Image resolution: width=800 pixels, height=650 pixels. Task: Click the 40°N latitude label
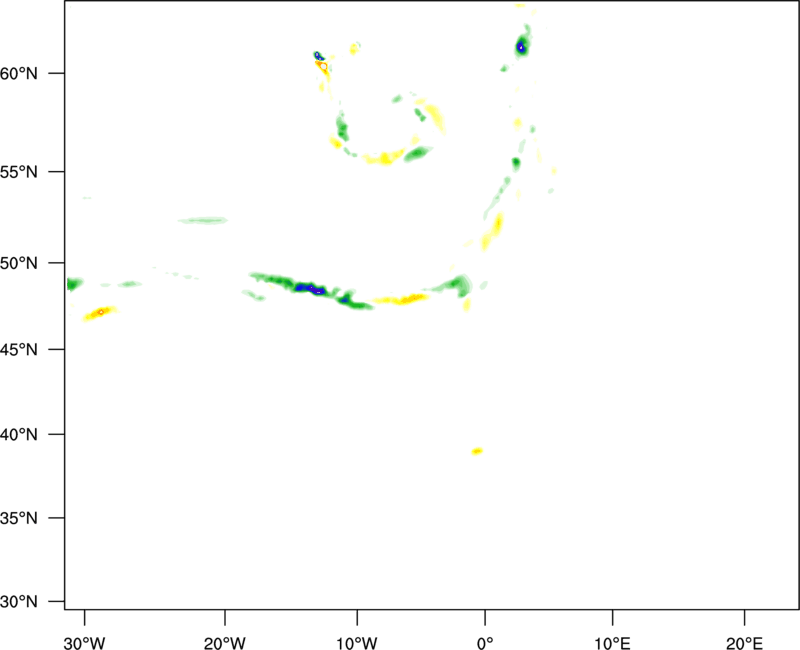point(19,435)
